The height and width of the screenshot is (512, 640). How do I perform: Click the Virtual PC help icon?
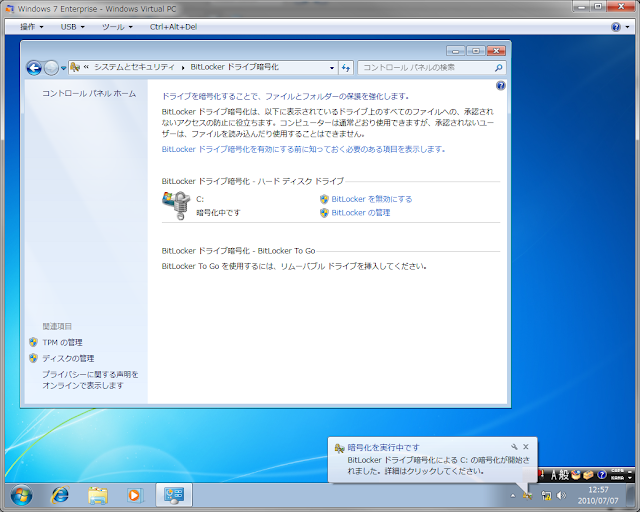pyautogui.click(x=616, y=27)
